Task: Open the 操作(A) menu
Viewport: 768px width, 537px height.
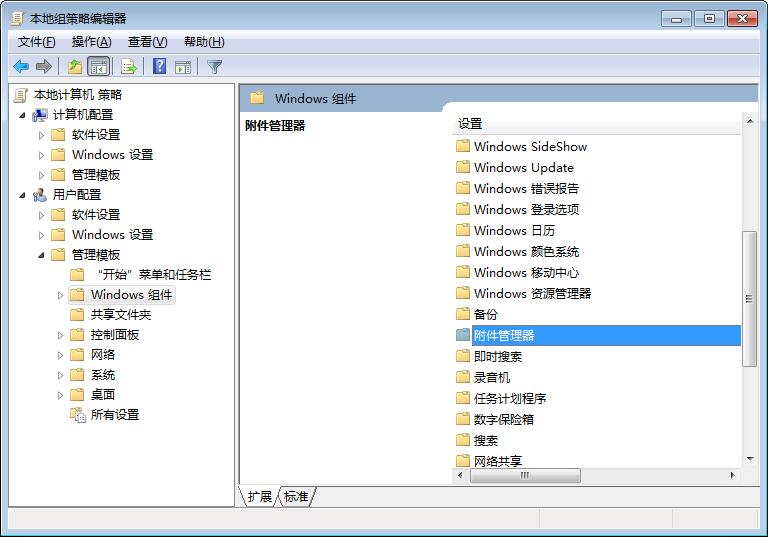Action: point(91,42)
